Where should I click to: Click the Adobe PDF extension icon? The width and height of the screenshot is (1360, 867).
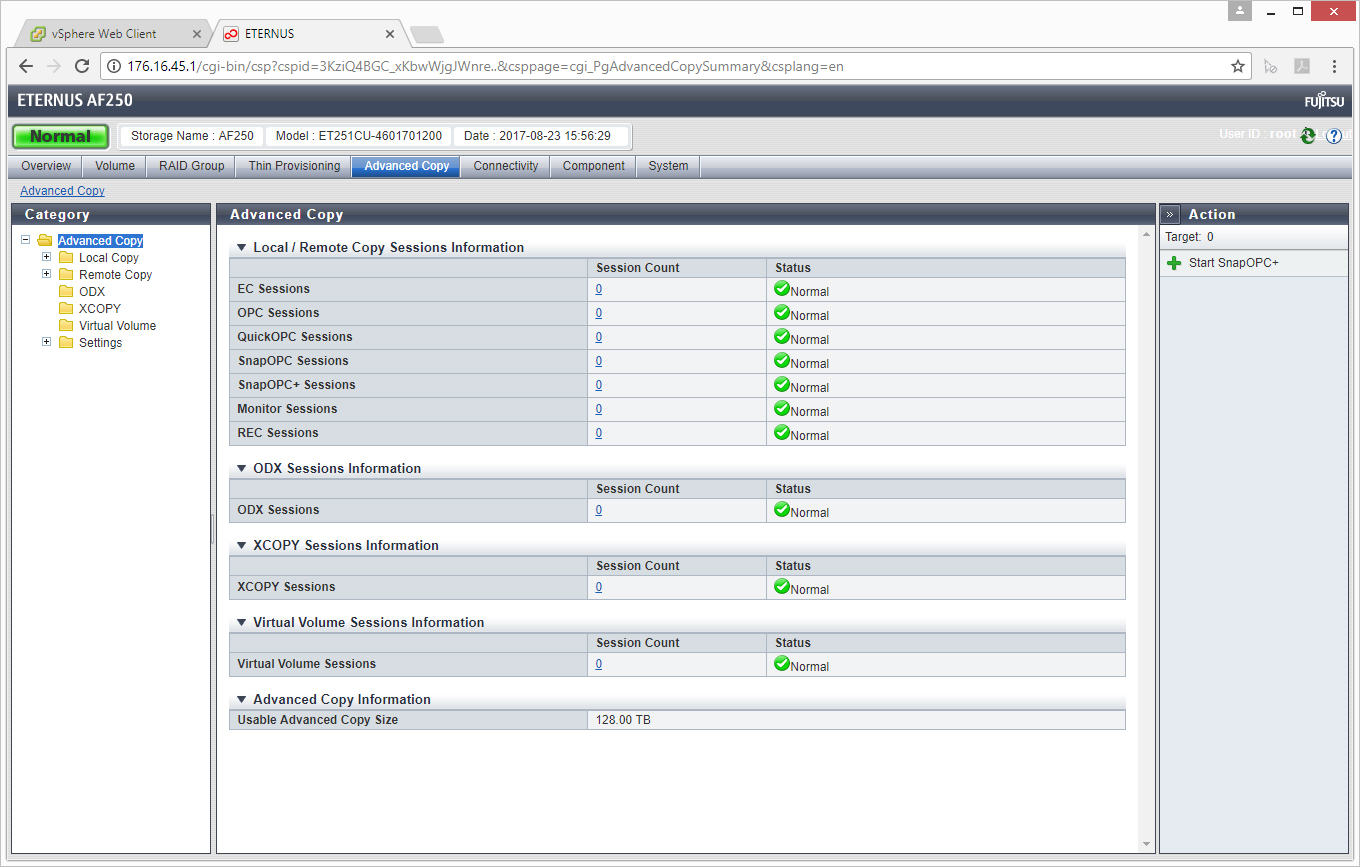pos(1302,67)
